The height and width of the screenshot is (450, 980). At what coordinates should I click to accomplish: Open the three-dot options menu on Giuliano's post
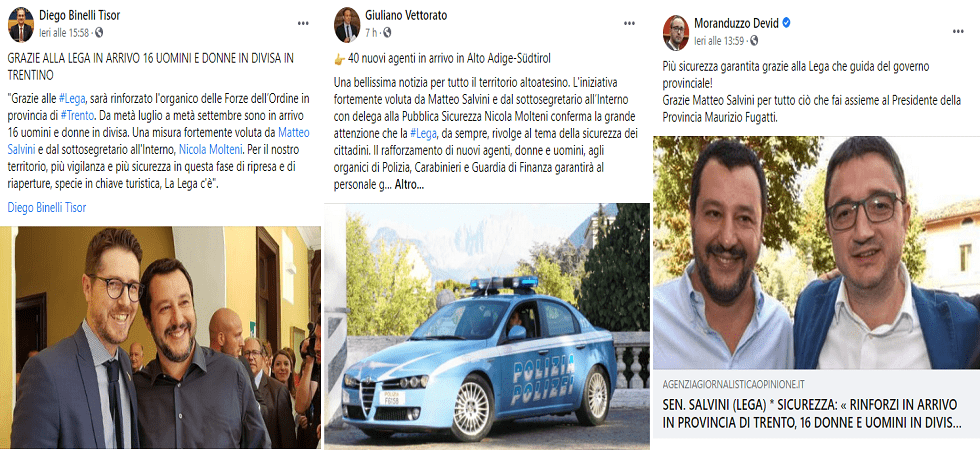click(629, 24)
